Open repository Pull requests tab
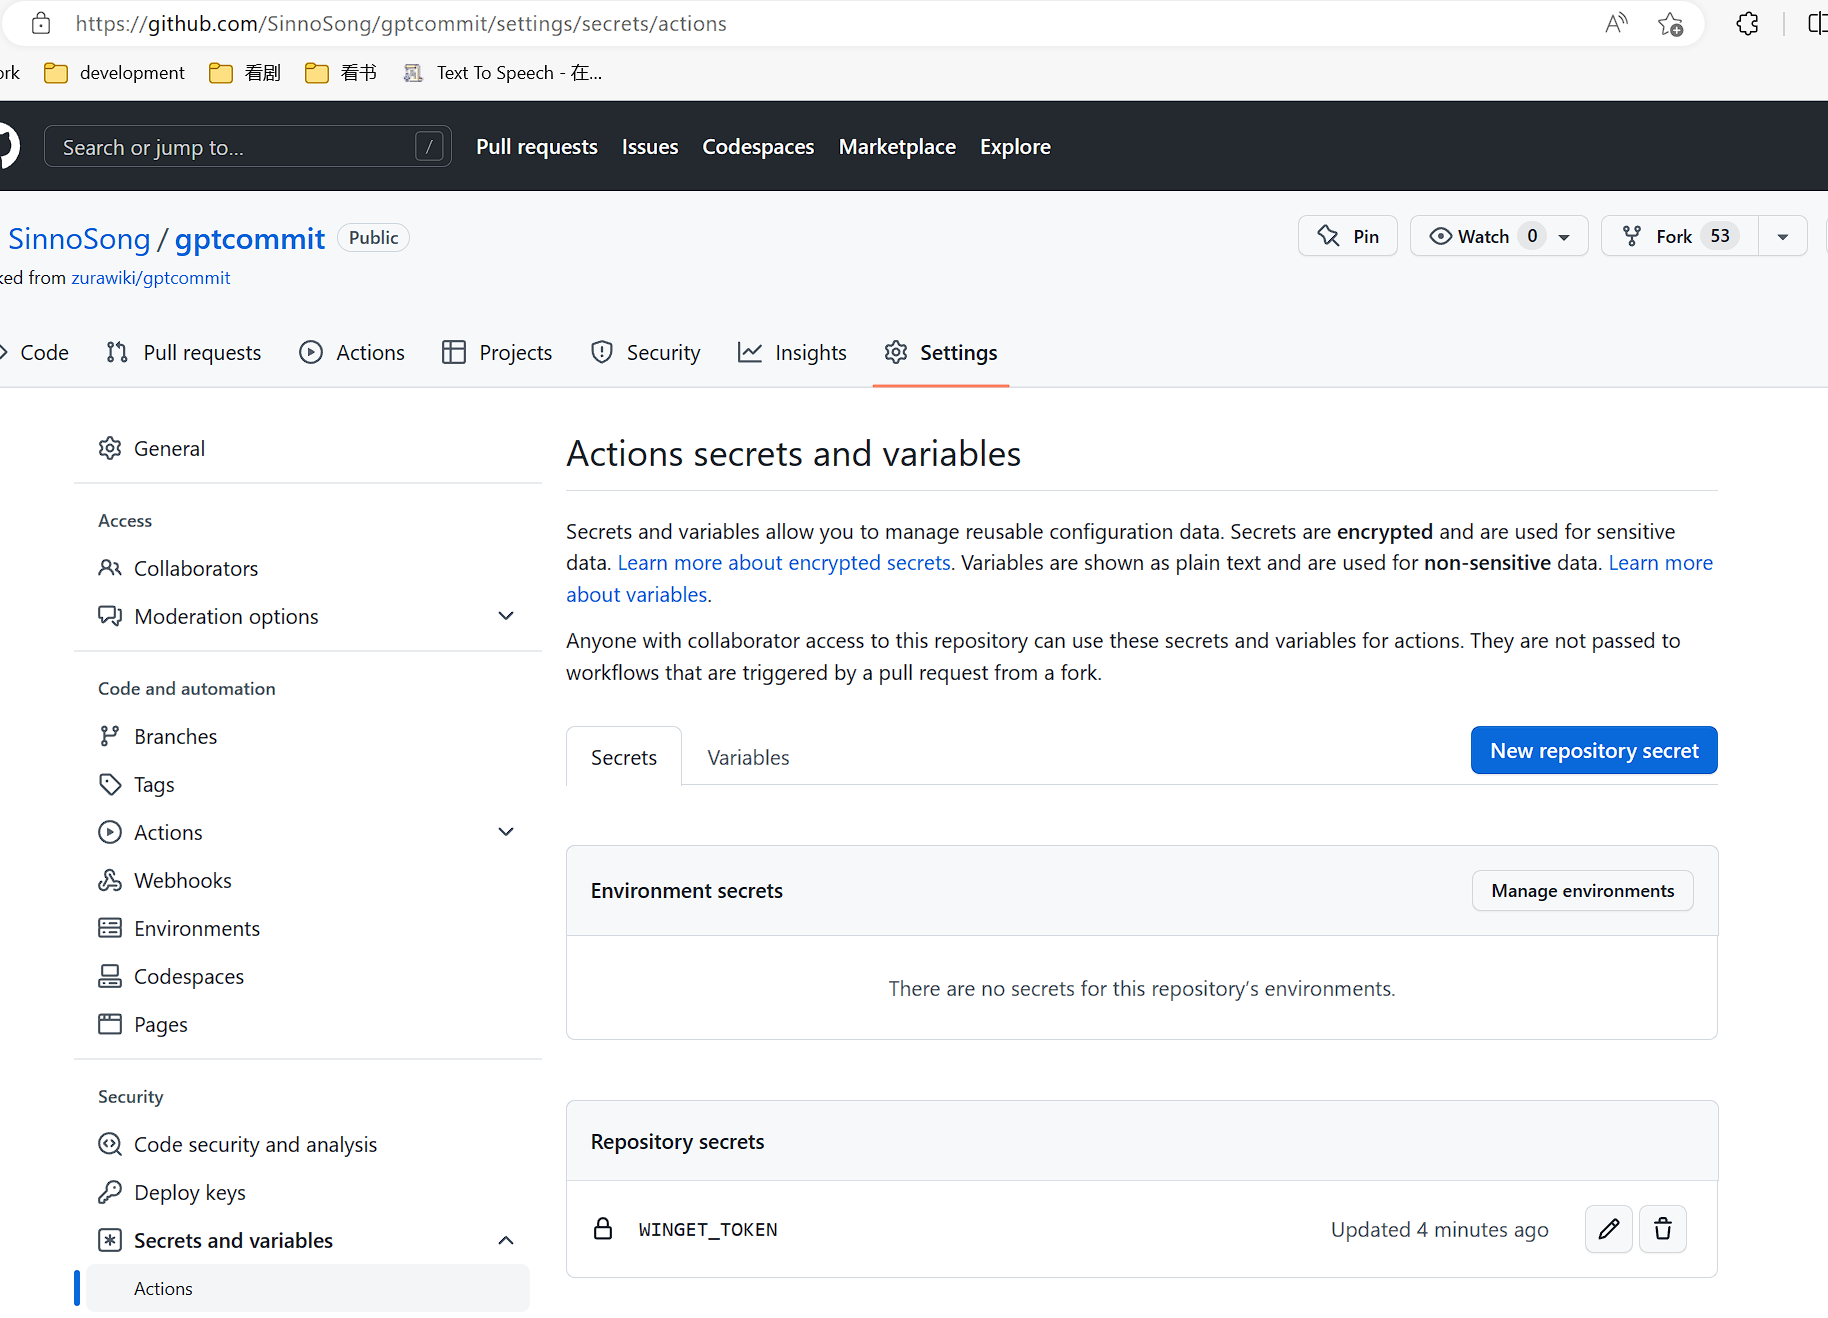 tap(184, 353)
